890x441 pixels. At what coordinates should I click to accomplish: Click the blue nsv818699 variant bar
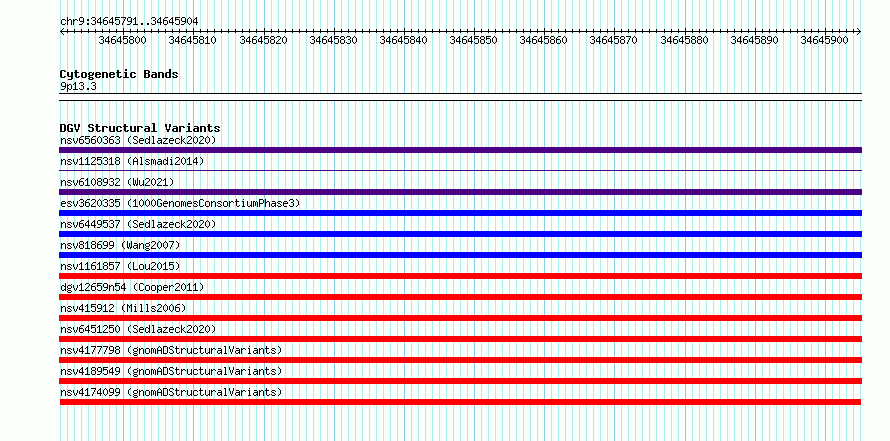click(460, 255)
